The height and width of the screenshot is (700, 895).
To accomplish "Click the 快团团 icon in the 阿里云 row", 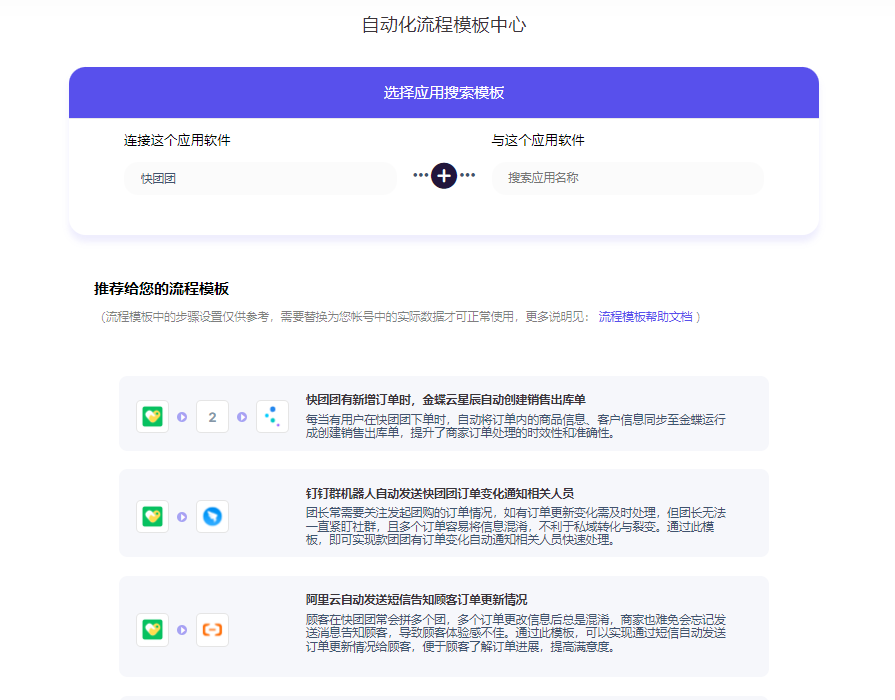I will [152, 629].
